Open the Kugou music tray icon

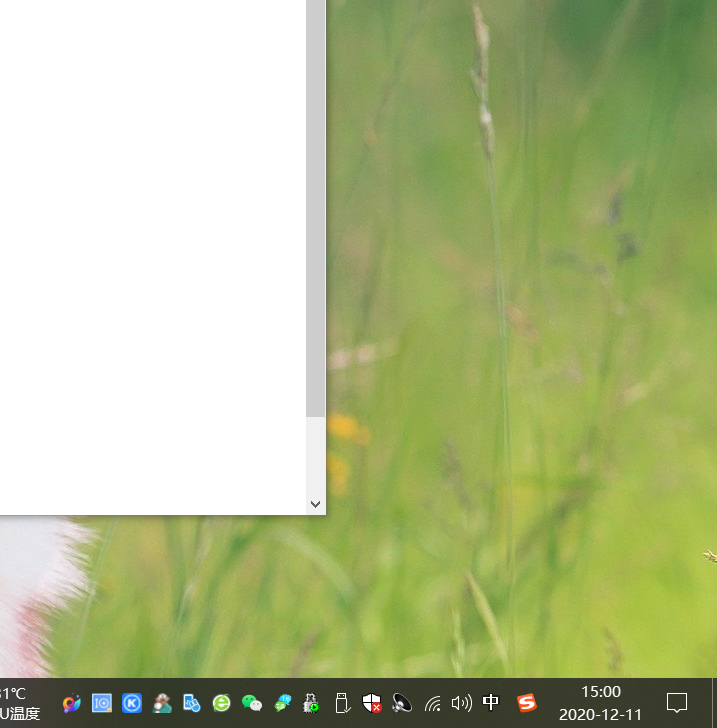coord(132,703)
